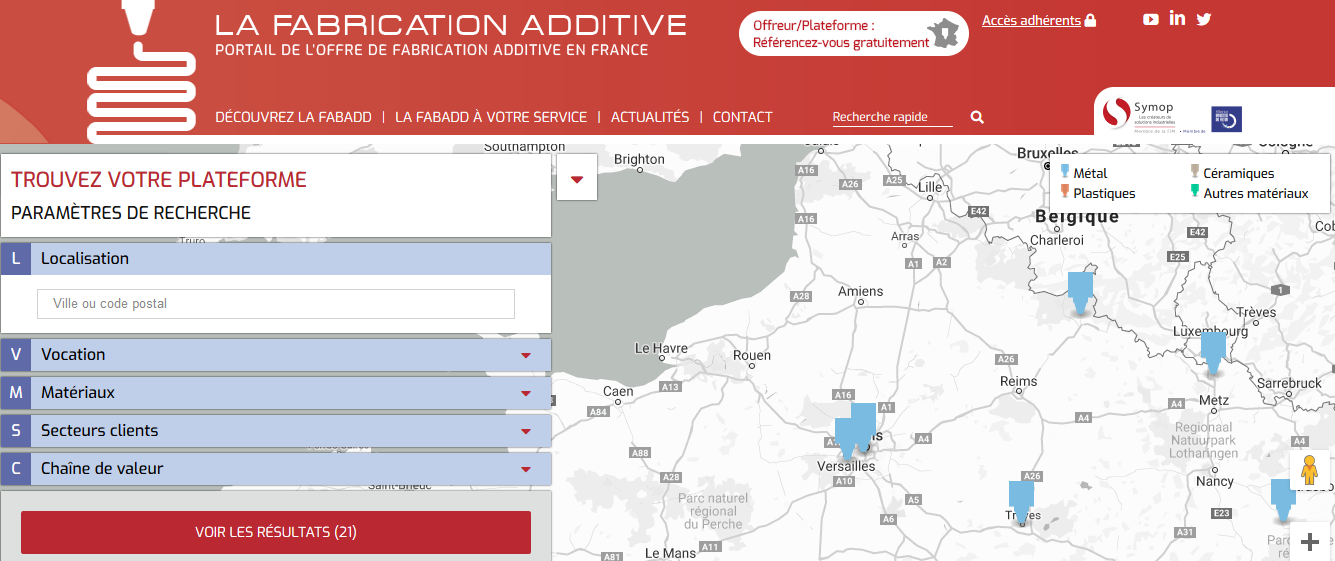Open the Twitter social icon
Viewport: 1335px width, 561px height.
[1203, 19]
